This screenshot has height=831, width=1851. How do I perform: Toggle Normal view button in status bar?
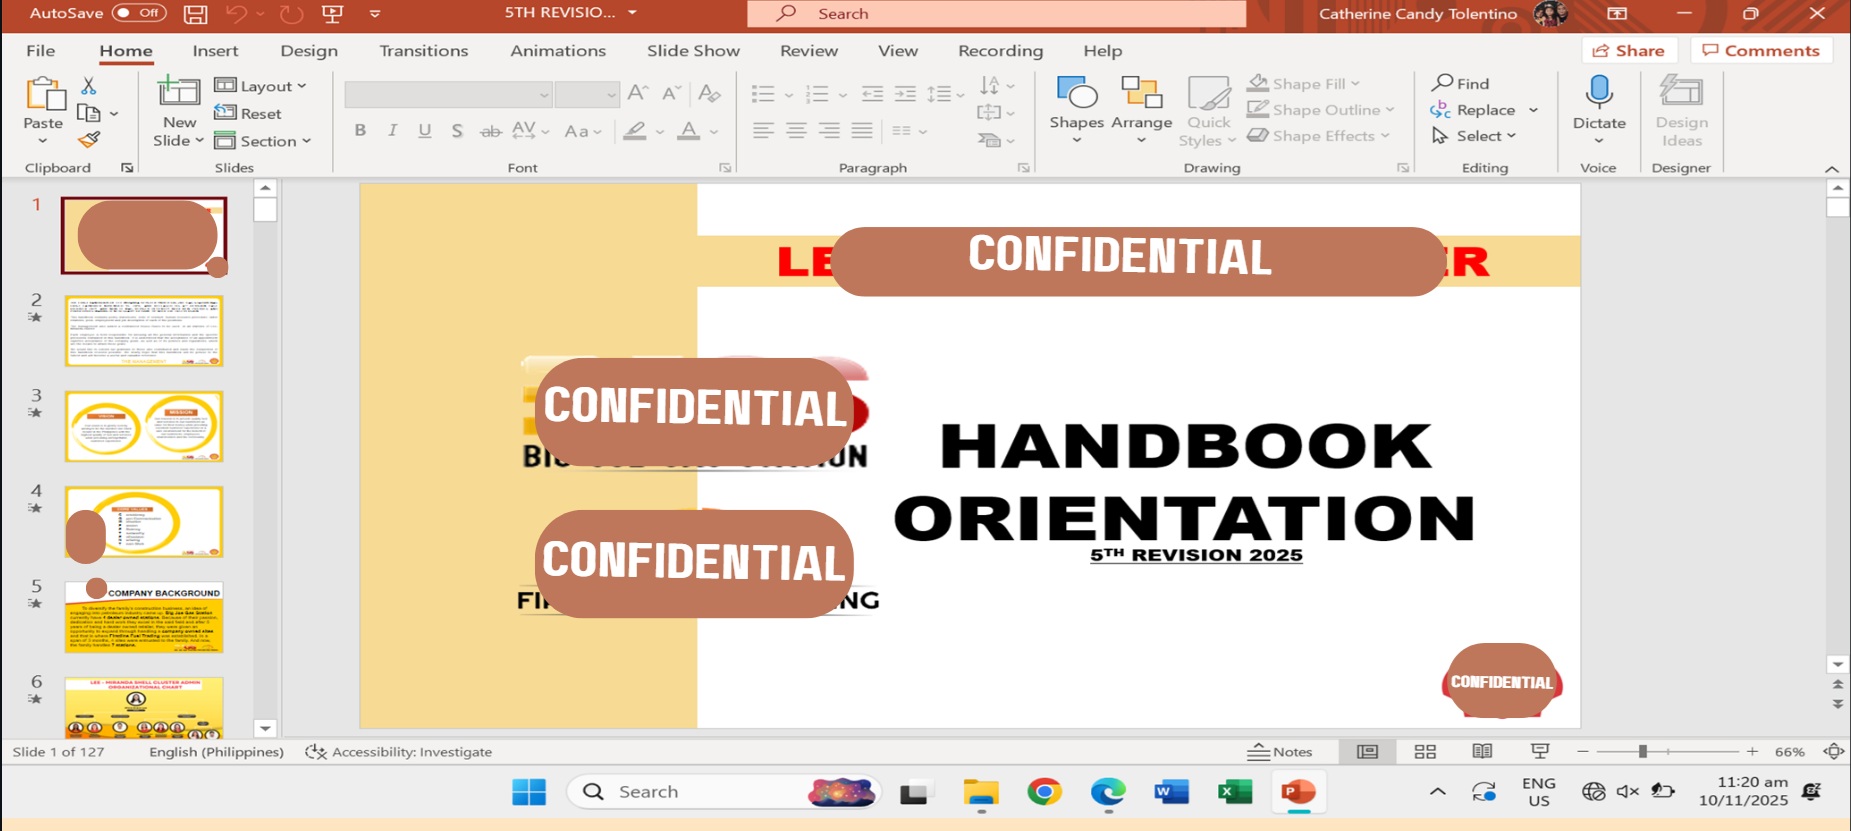(1367, 752)
